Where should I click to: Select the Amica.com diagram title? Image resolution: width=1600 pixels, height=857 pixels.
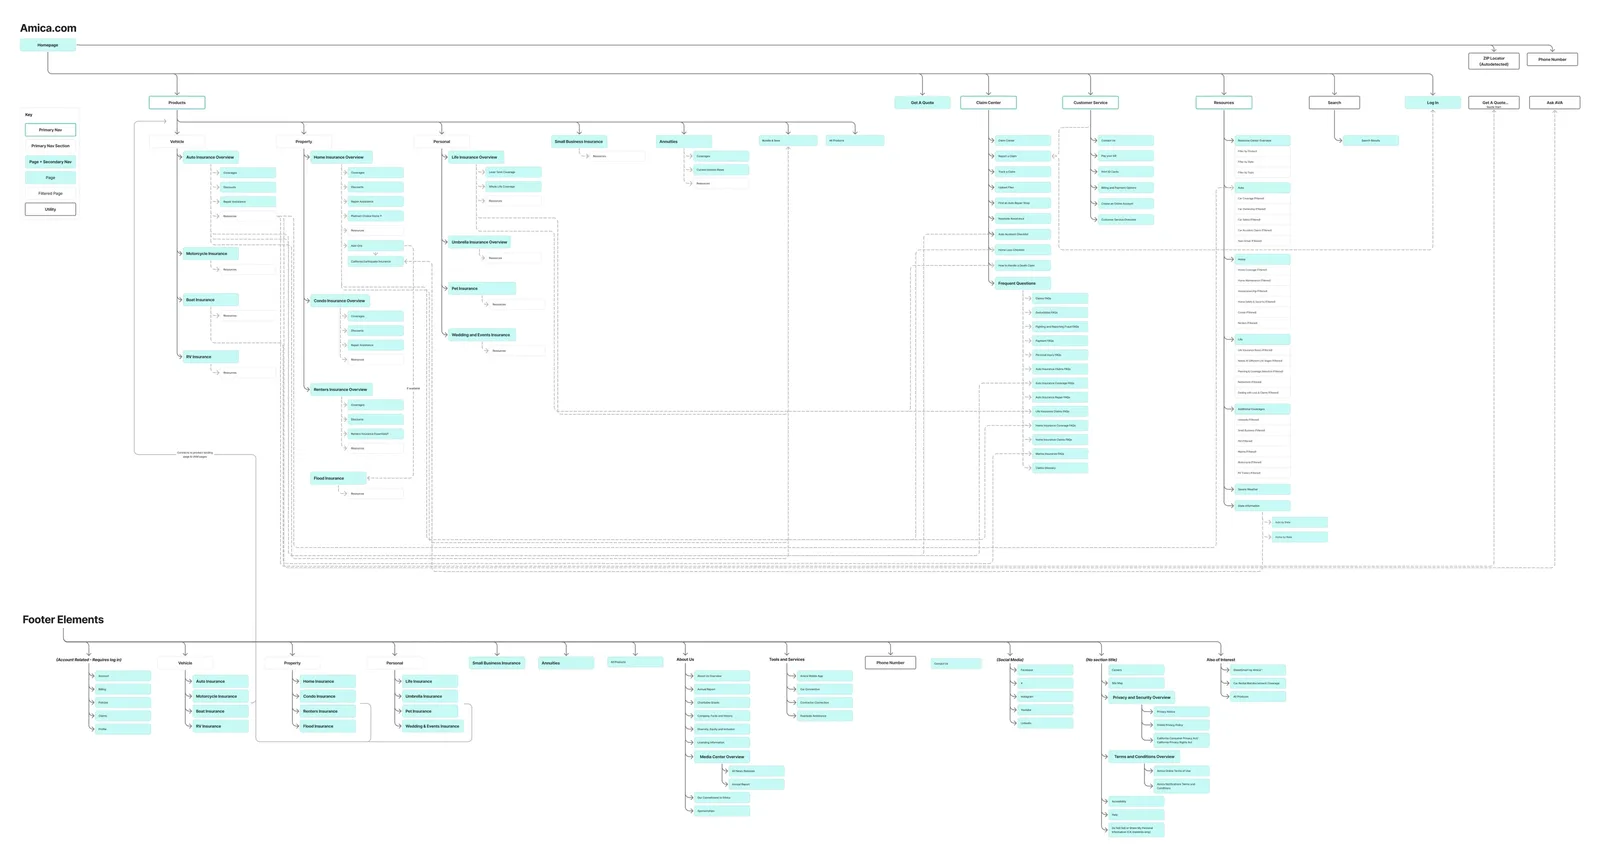pyautogui.click(x=48, y=28)
